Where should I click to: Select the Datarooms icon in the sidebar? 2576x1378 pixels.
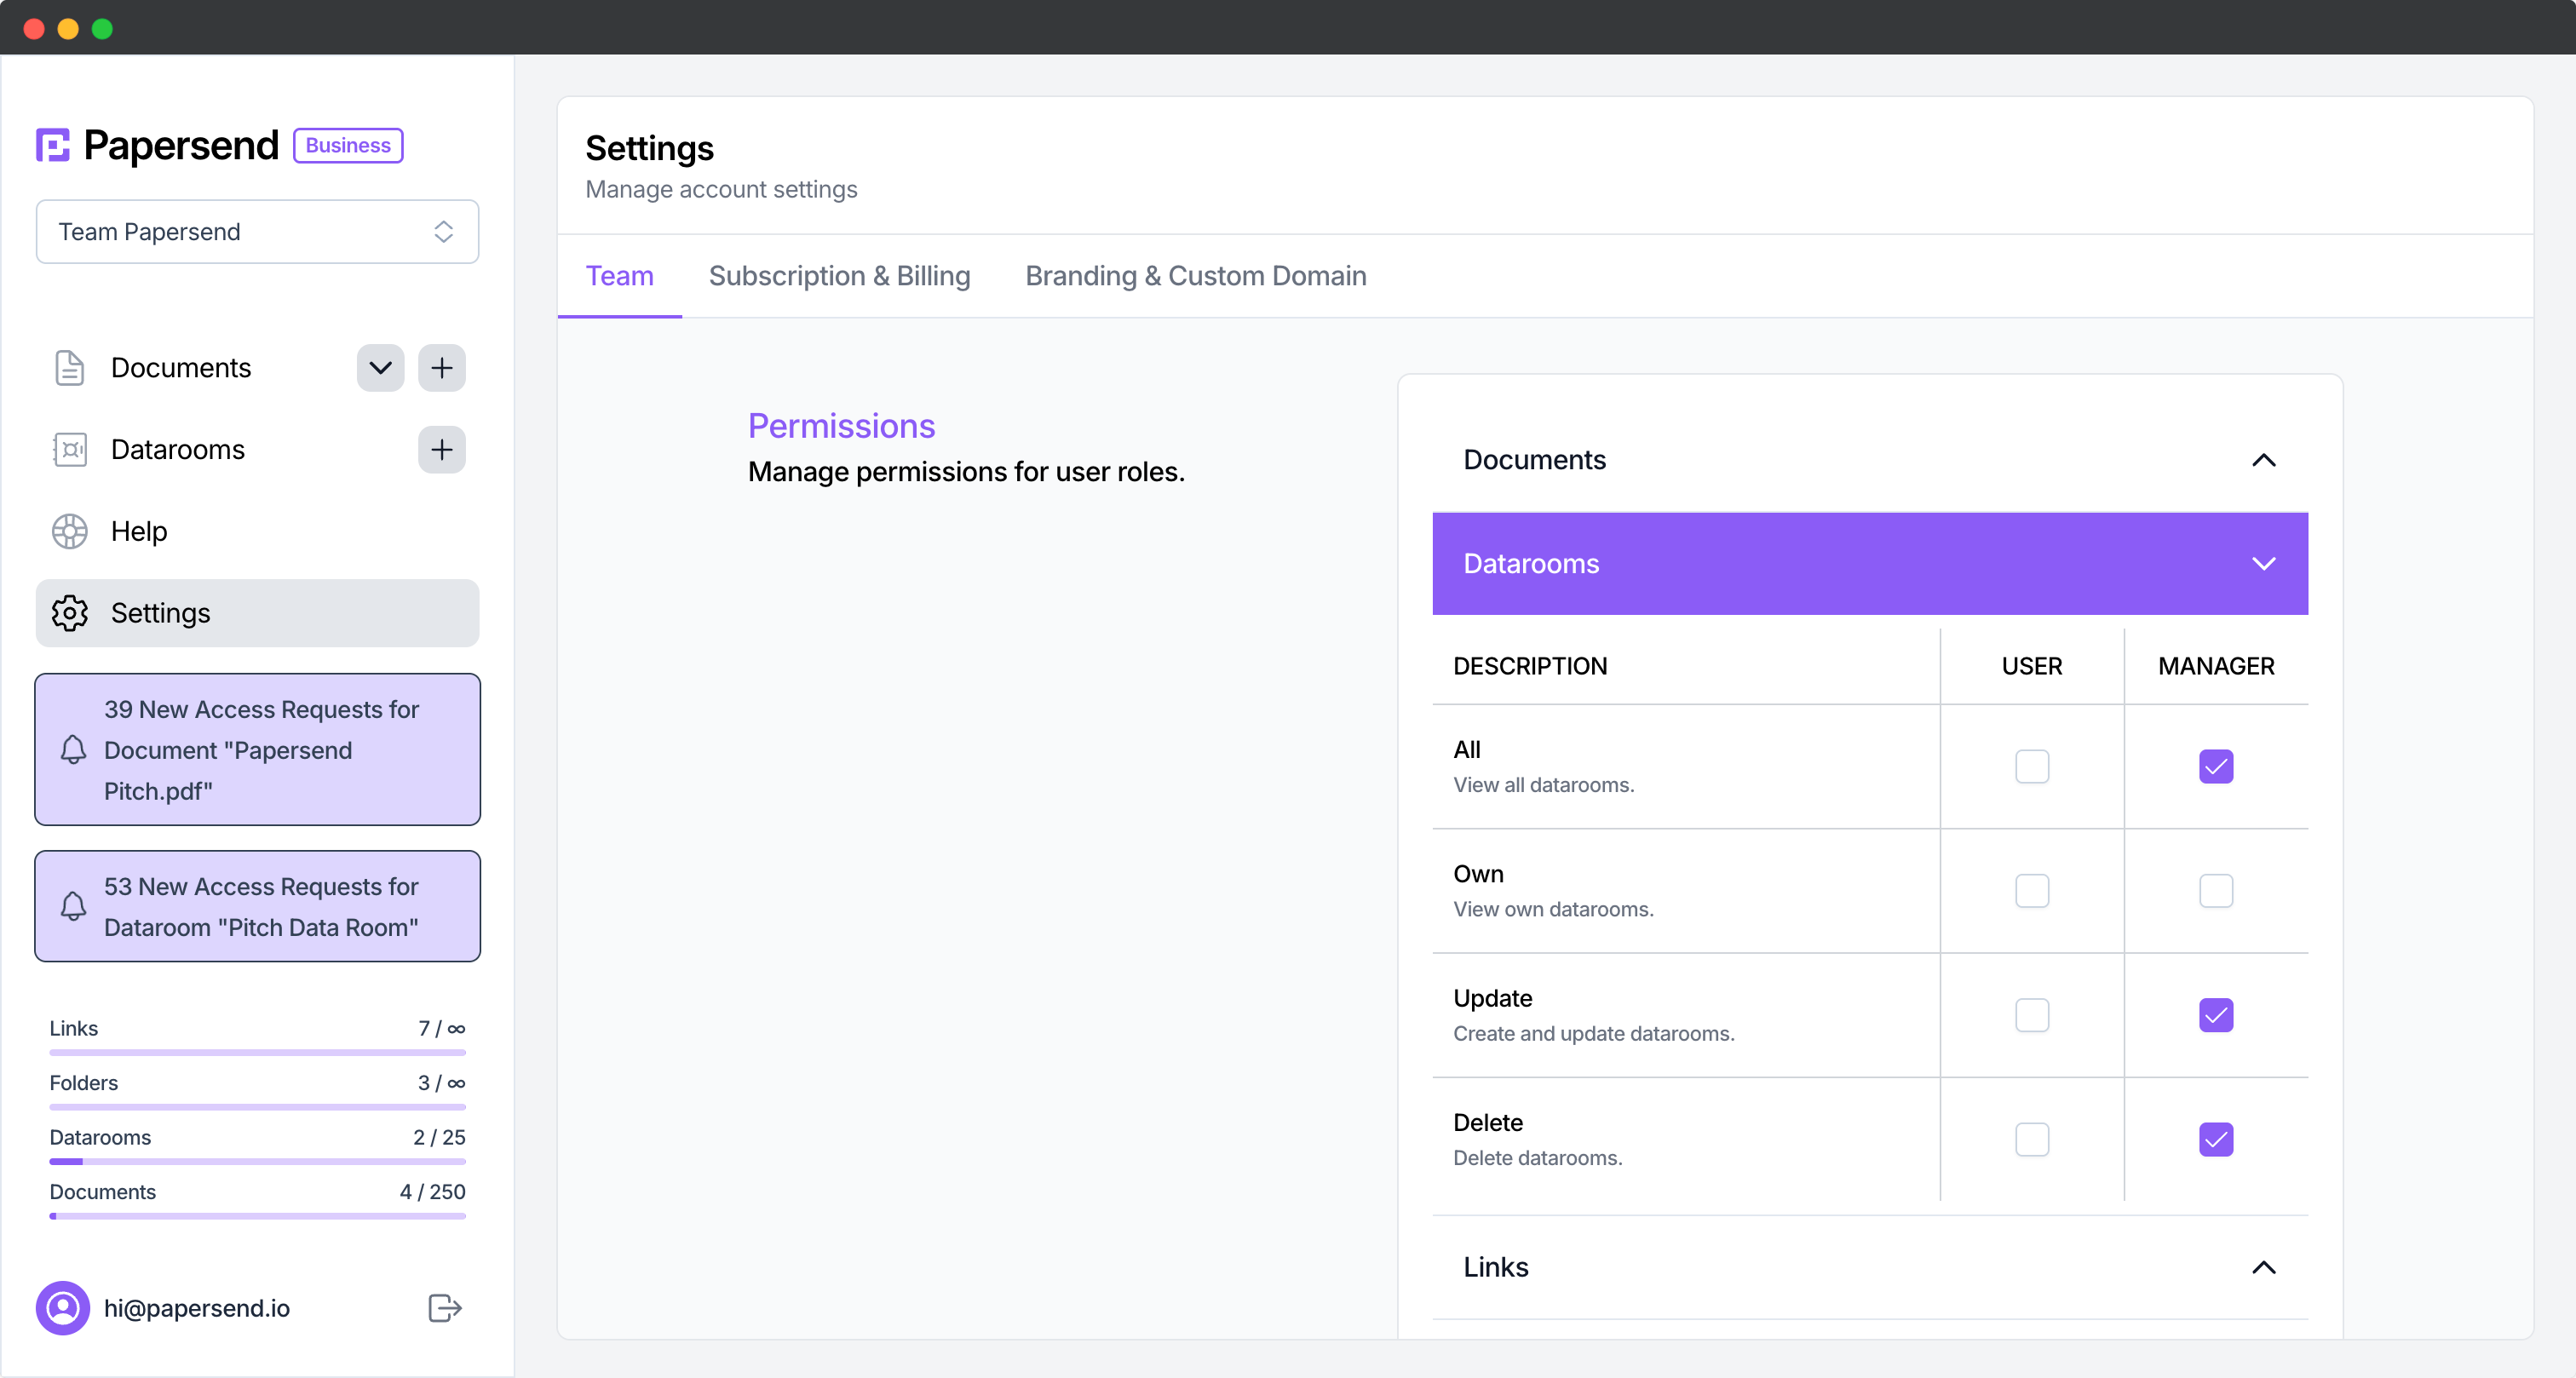pos(69,450)
